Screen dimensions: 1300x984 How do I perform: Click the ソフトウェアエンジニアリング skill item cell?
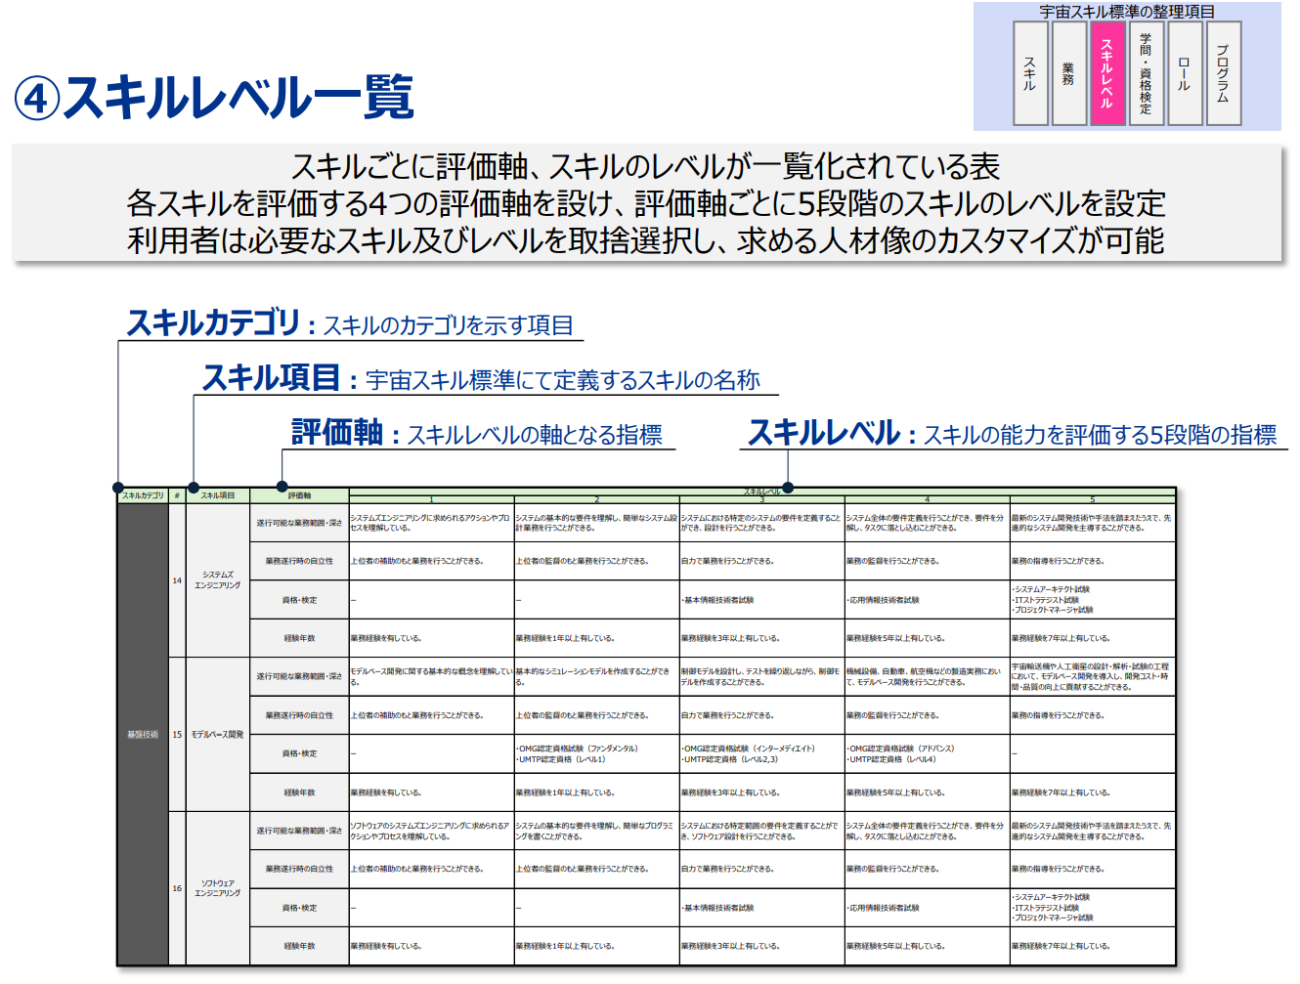click(217, 888)
